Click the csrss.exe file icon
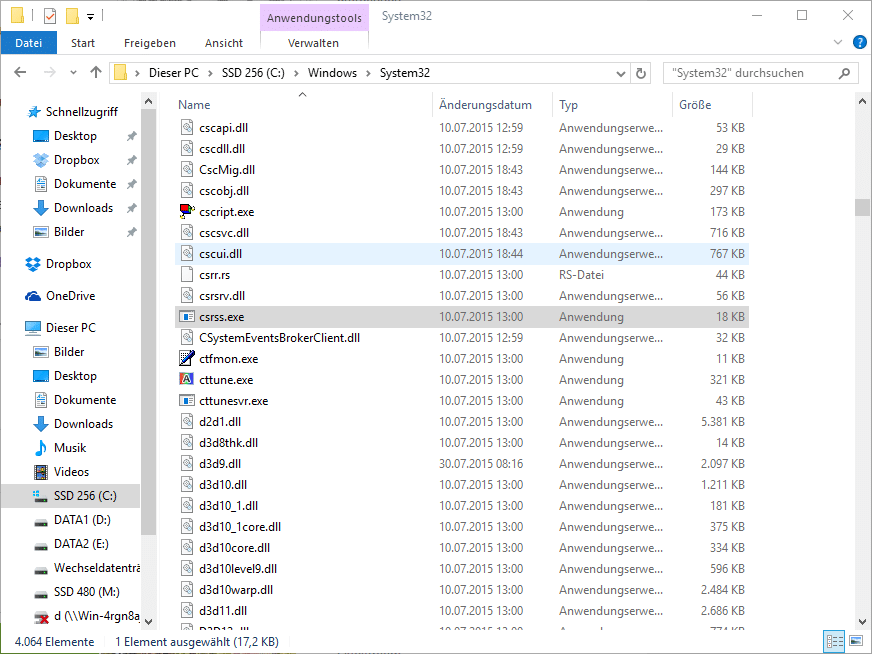Image resolution: width=872 pixels, height=654 pixels. click(187, 316)
